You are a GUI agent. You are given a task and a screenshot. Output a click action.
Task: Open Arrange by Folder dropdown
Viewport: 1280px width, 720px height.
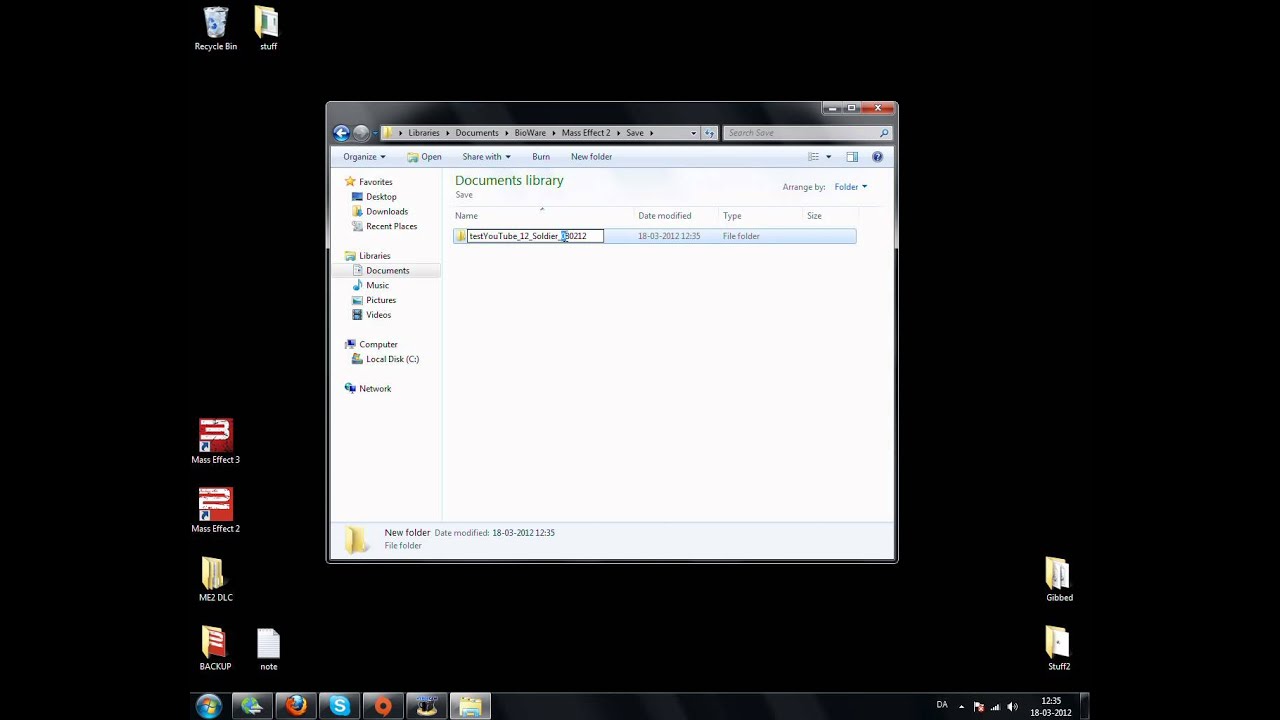[850, 187]
